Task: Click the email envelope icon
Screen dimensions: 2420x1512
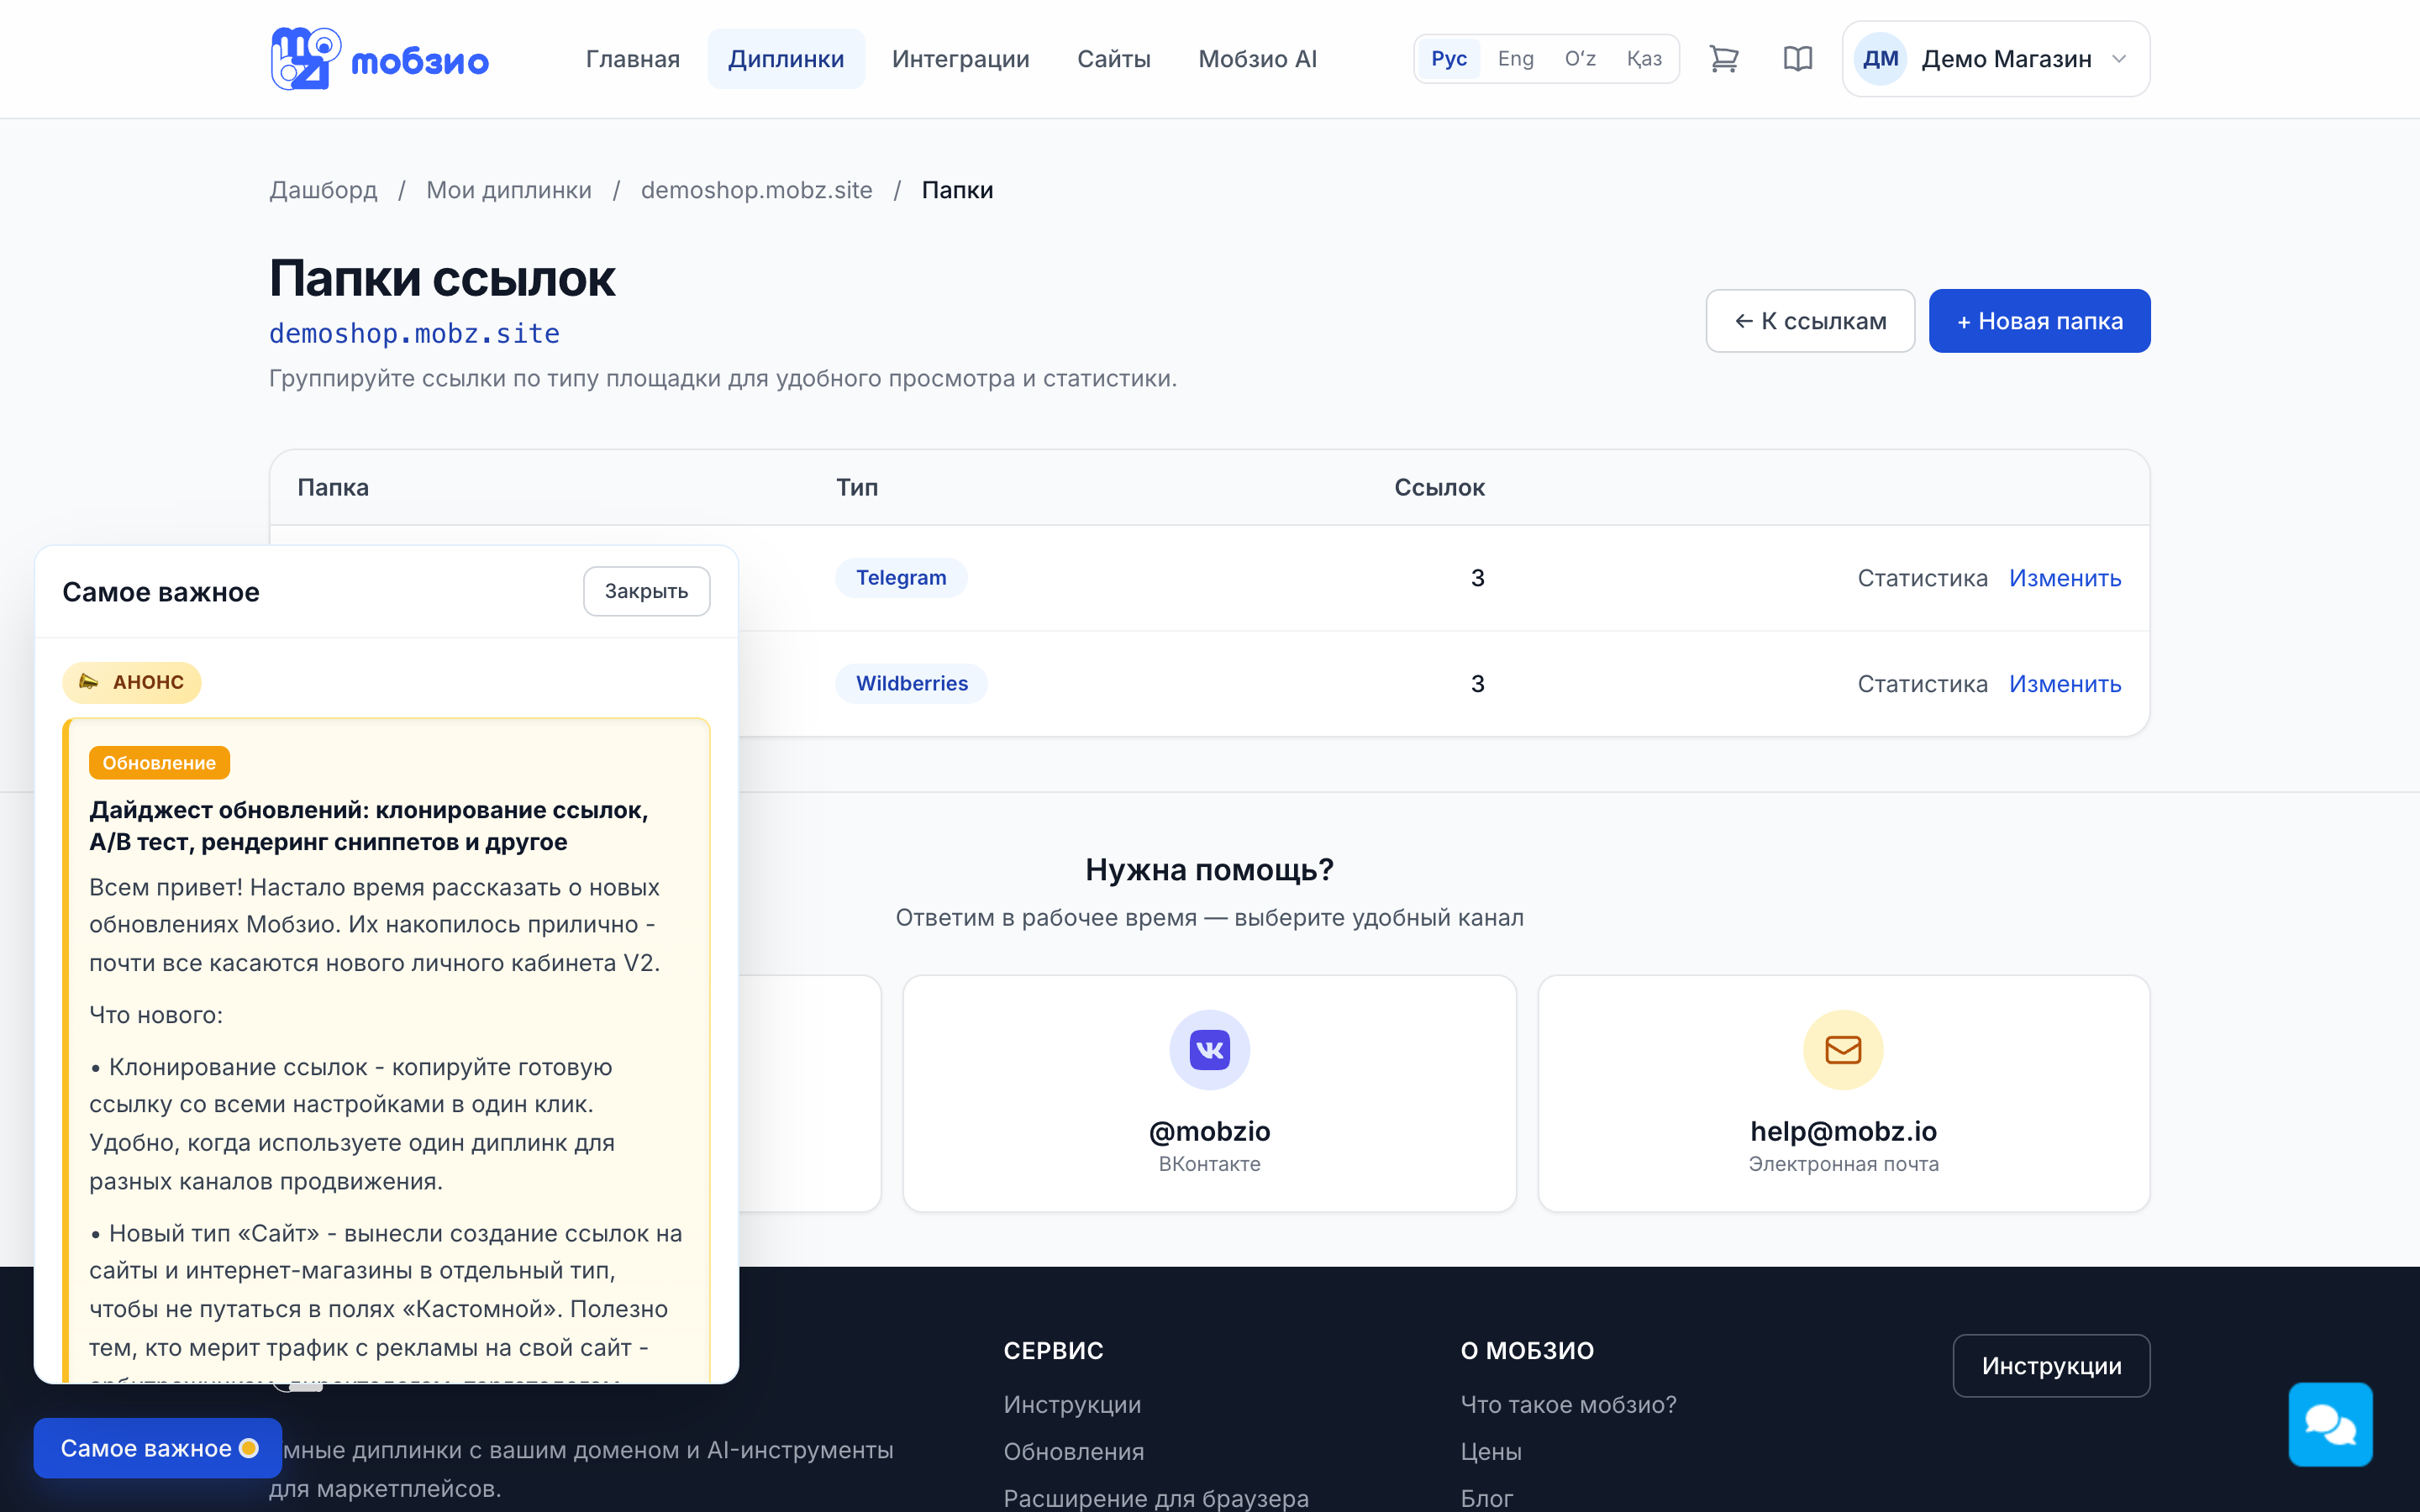Action: pos(1843,1049)
